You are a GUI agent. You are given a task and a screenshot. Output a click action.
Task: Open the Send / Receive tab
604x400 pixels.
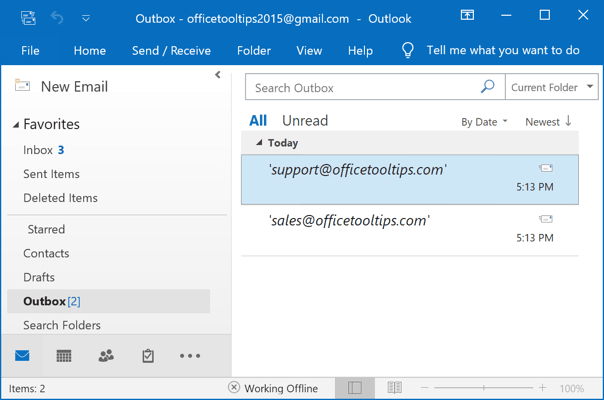tap(171, 50)
